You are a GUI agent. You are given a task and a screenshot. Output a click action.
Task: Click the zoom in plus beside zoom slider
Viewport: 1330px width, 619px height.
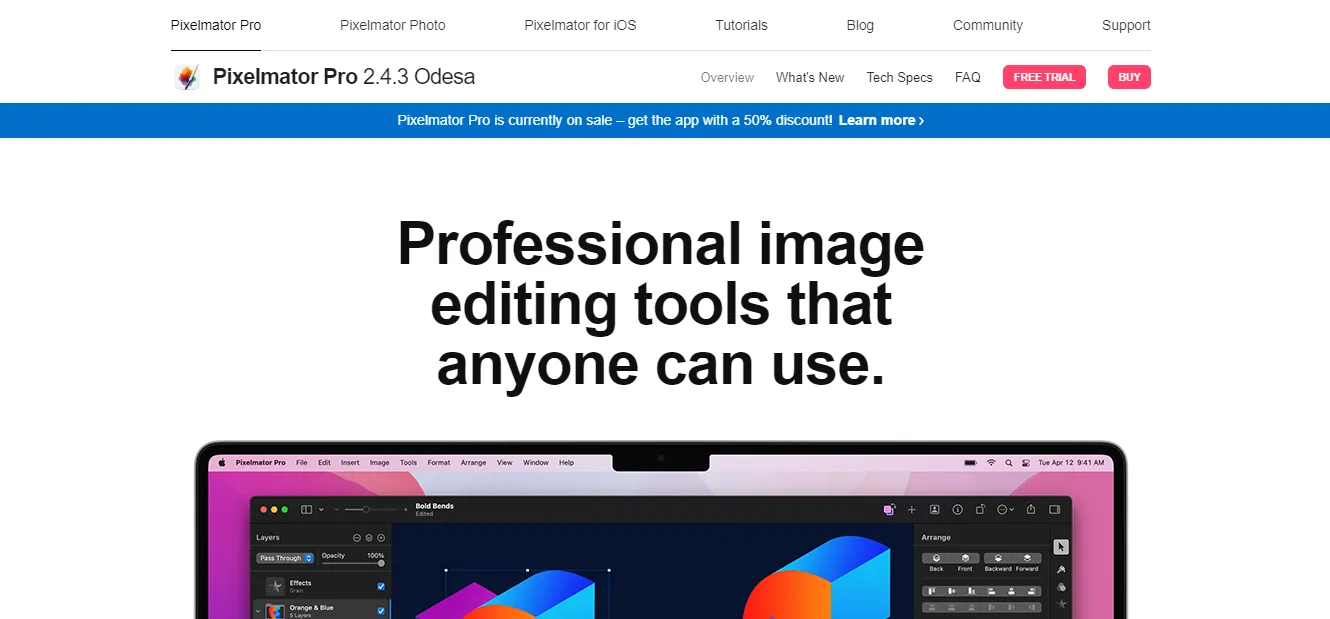pyautogui.click(x=405, y=509)
